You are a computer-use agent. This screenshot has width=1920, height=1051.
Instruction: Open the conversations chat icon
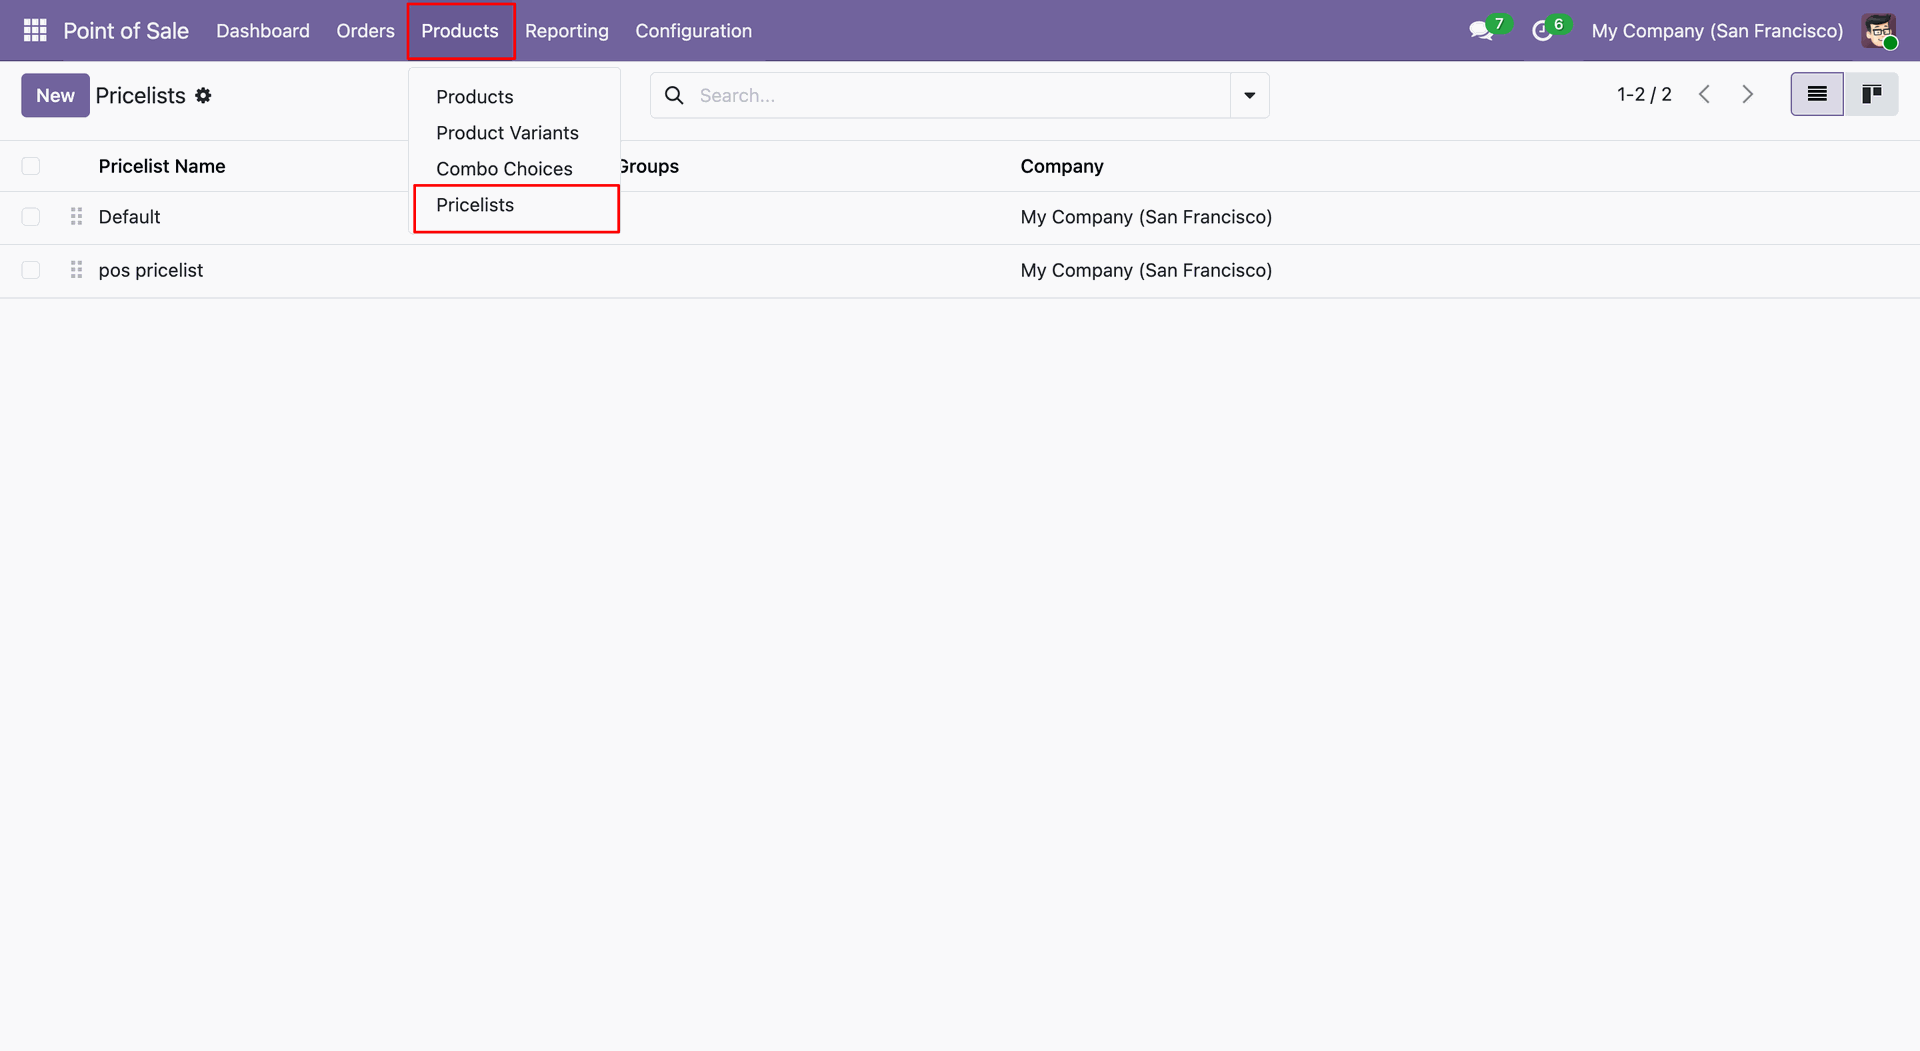click(1481, 31)
